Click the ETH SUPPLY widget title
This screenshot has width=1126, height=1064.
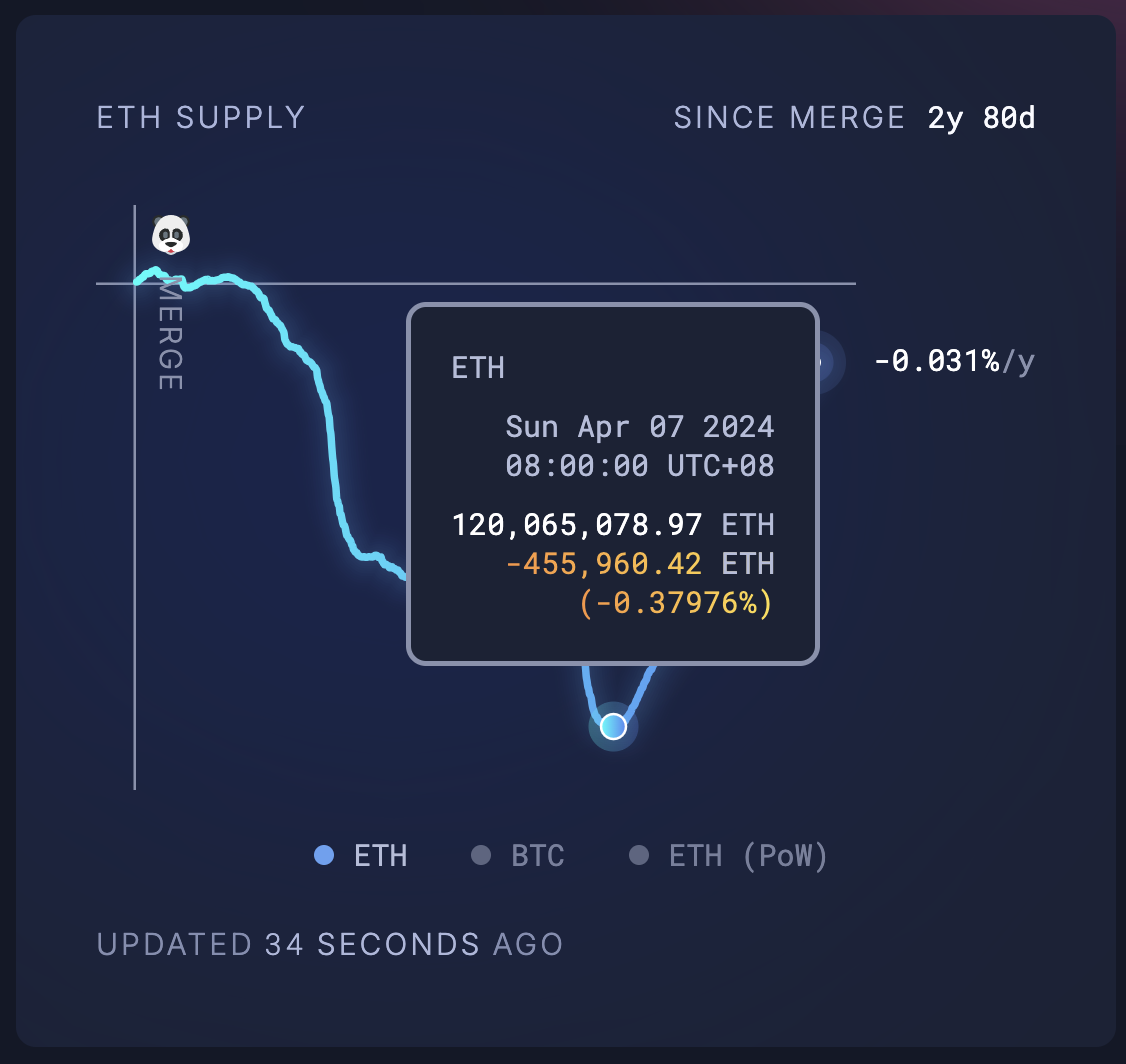(201, 118)
